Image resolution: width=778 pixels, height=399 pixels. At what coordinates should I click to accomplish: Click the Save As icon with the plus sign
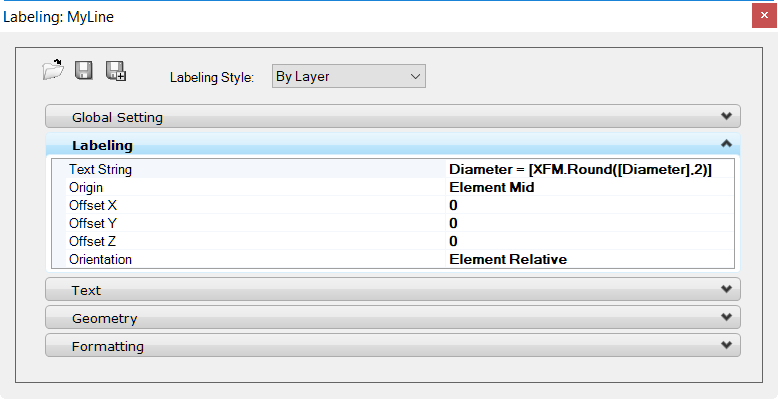[x=116, y=70]
